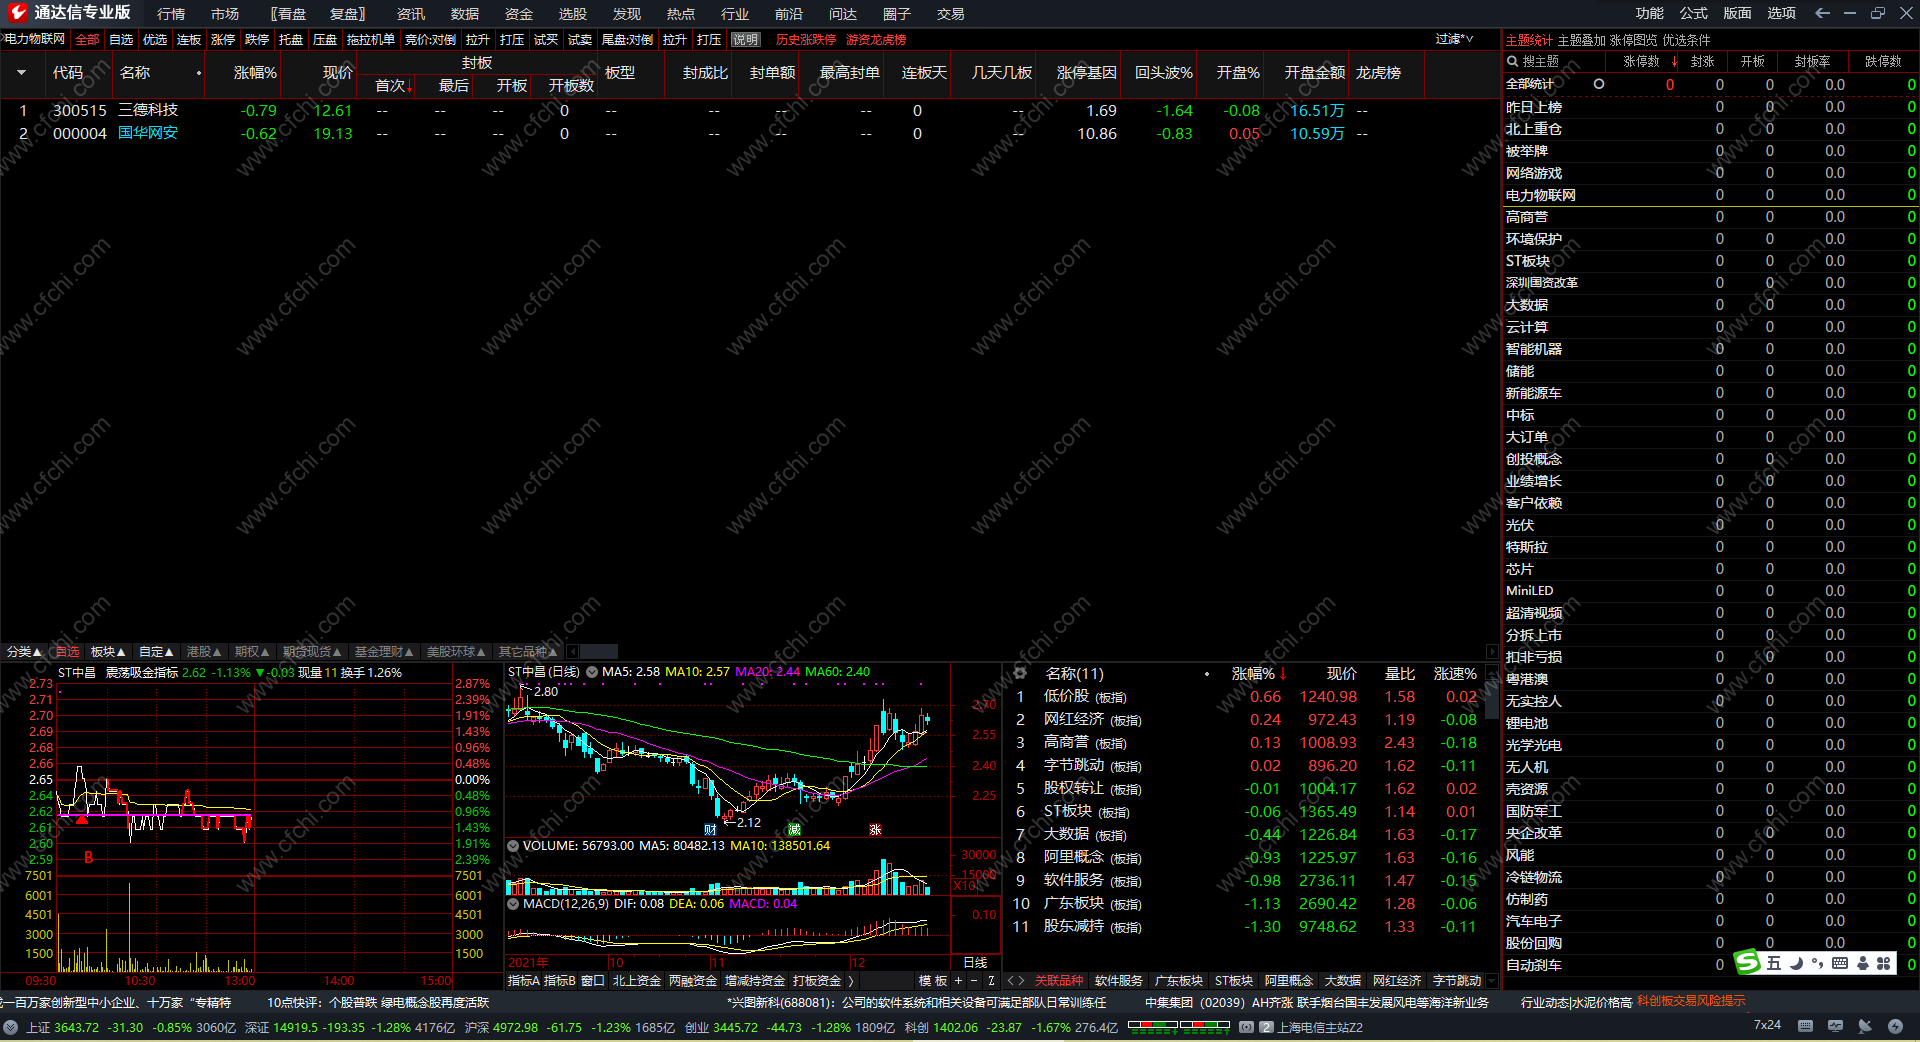Expand the column header dropdown arrow before 代码
This screenshot has height=1042, width=1920.
(x=21, y=73)
